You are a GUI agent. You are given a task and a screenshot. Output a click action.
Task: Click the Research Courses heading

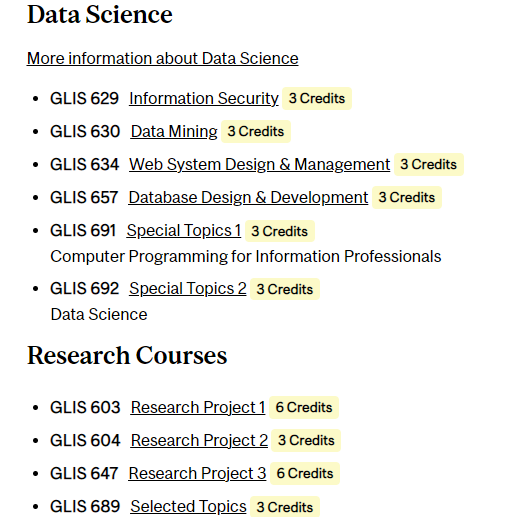pos(127,356)
